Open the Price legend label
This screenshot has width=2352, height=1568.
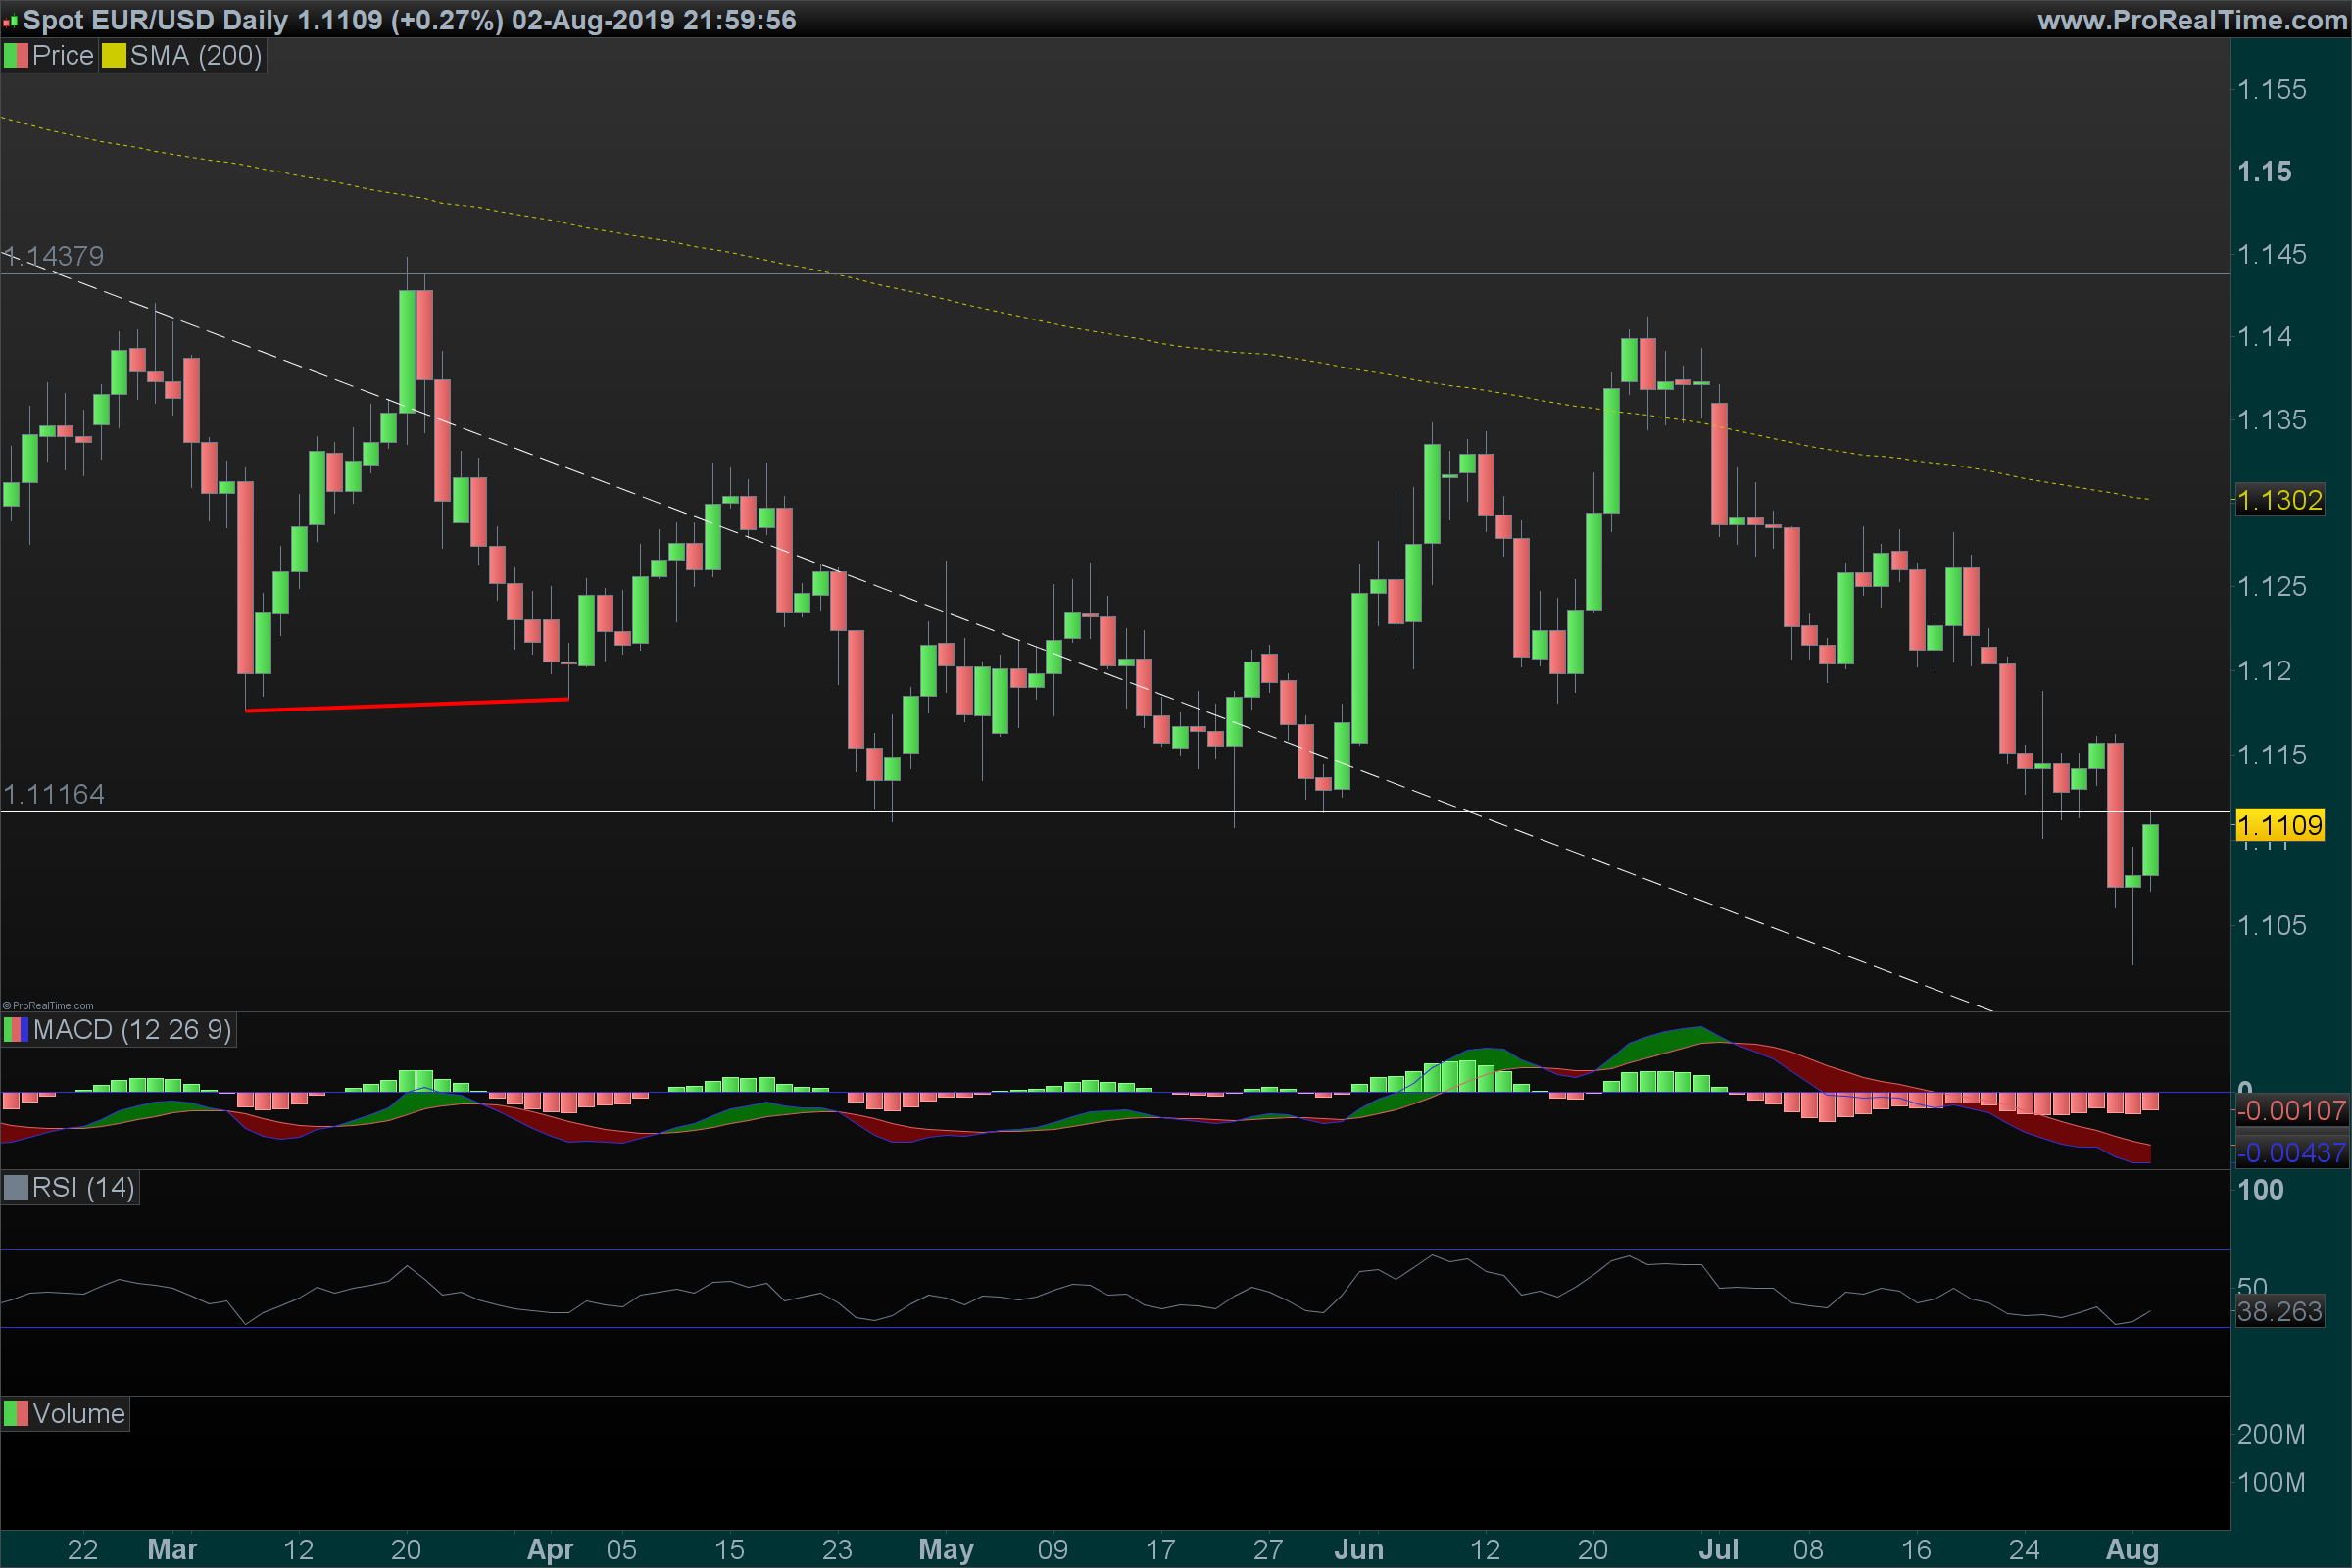(62, 56)
